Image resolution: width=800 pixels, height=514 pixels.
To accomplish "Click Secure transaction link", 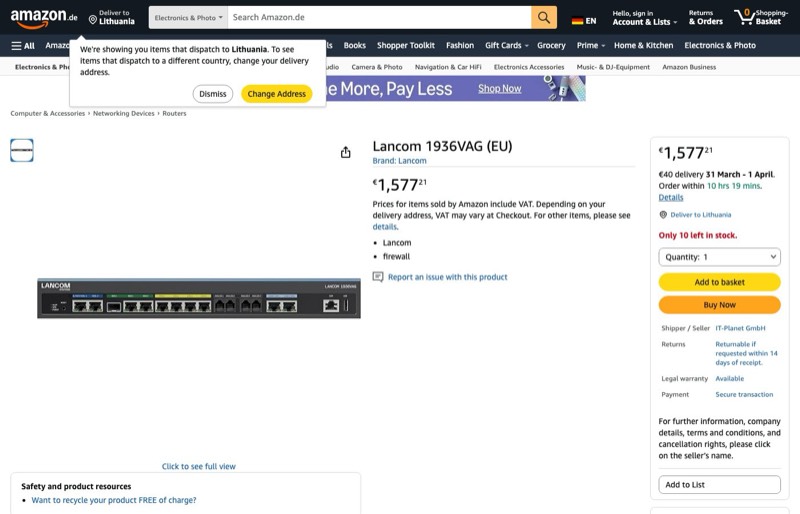I will [x=744, y=395].
